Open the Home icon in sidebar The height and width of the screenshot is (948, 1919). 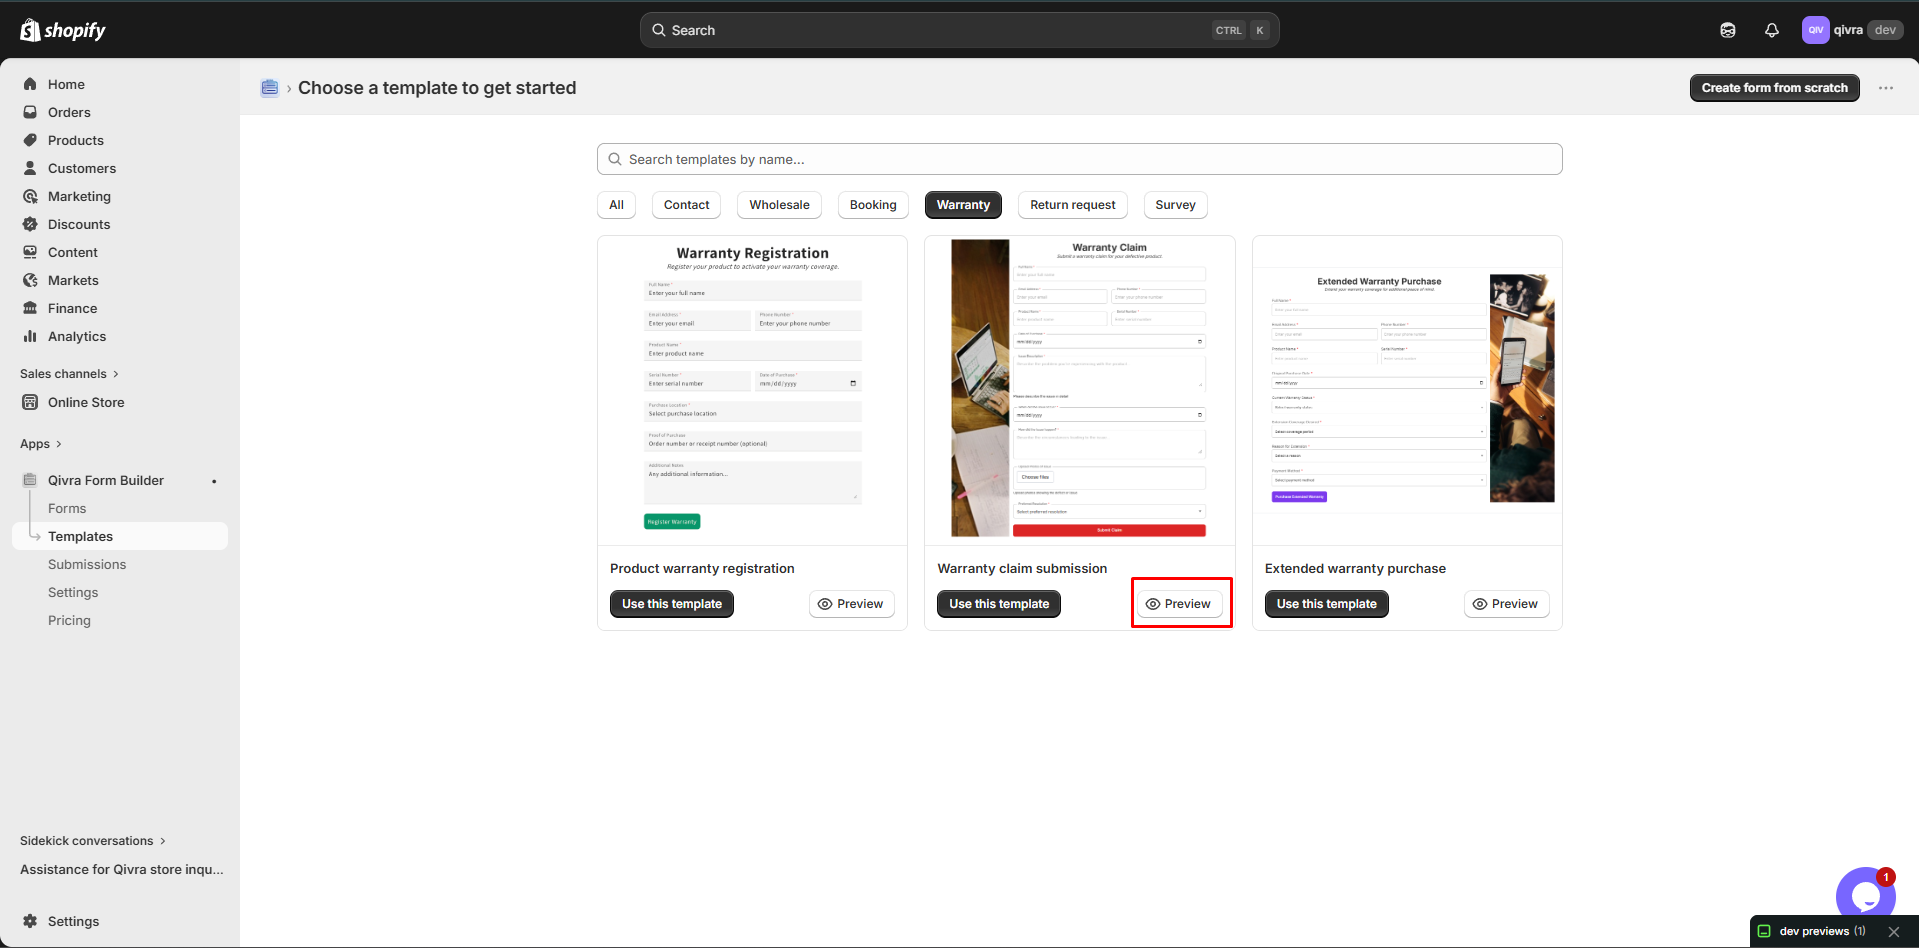[30, 84]
